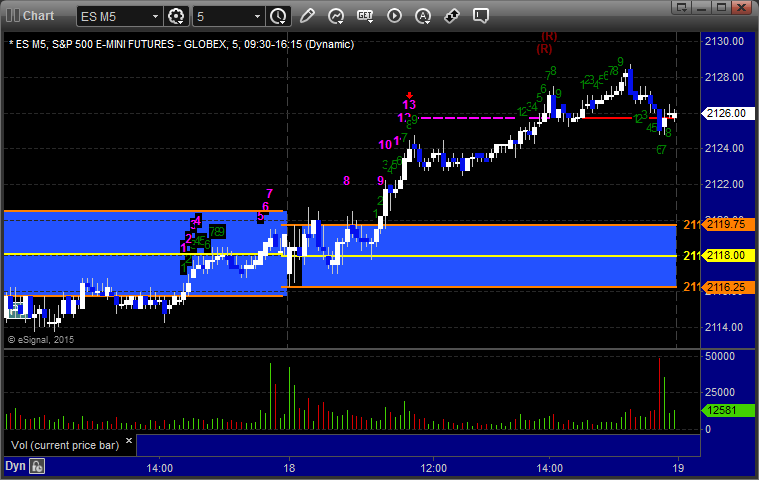Click the 2130.00 price scale label
This screenshot has height=480, width=759.
[x=725, y=41]
